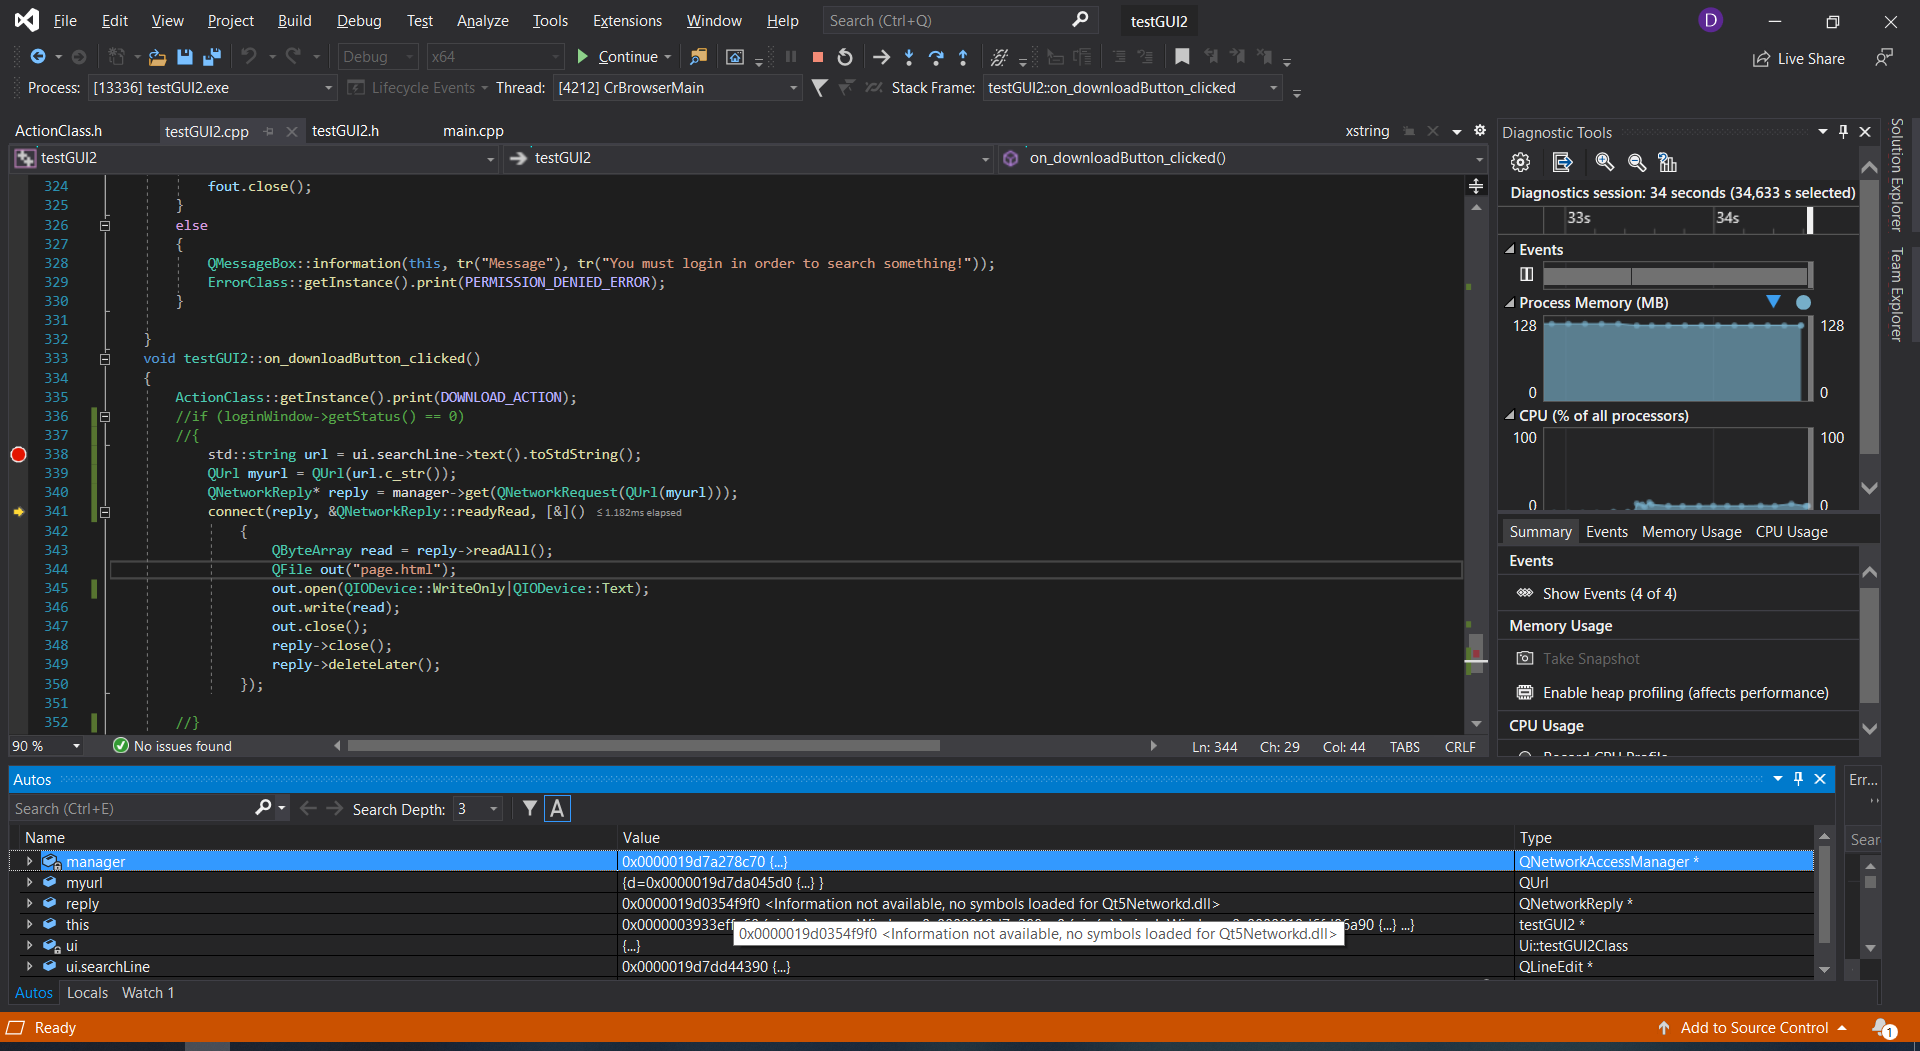Image resolution: width=1920 pixels, height=1051 pixels.
Task: Pin the Diagnostic Tools panel
Action: click(x=1843, y=132)
